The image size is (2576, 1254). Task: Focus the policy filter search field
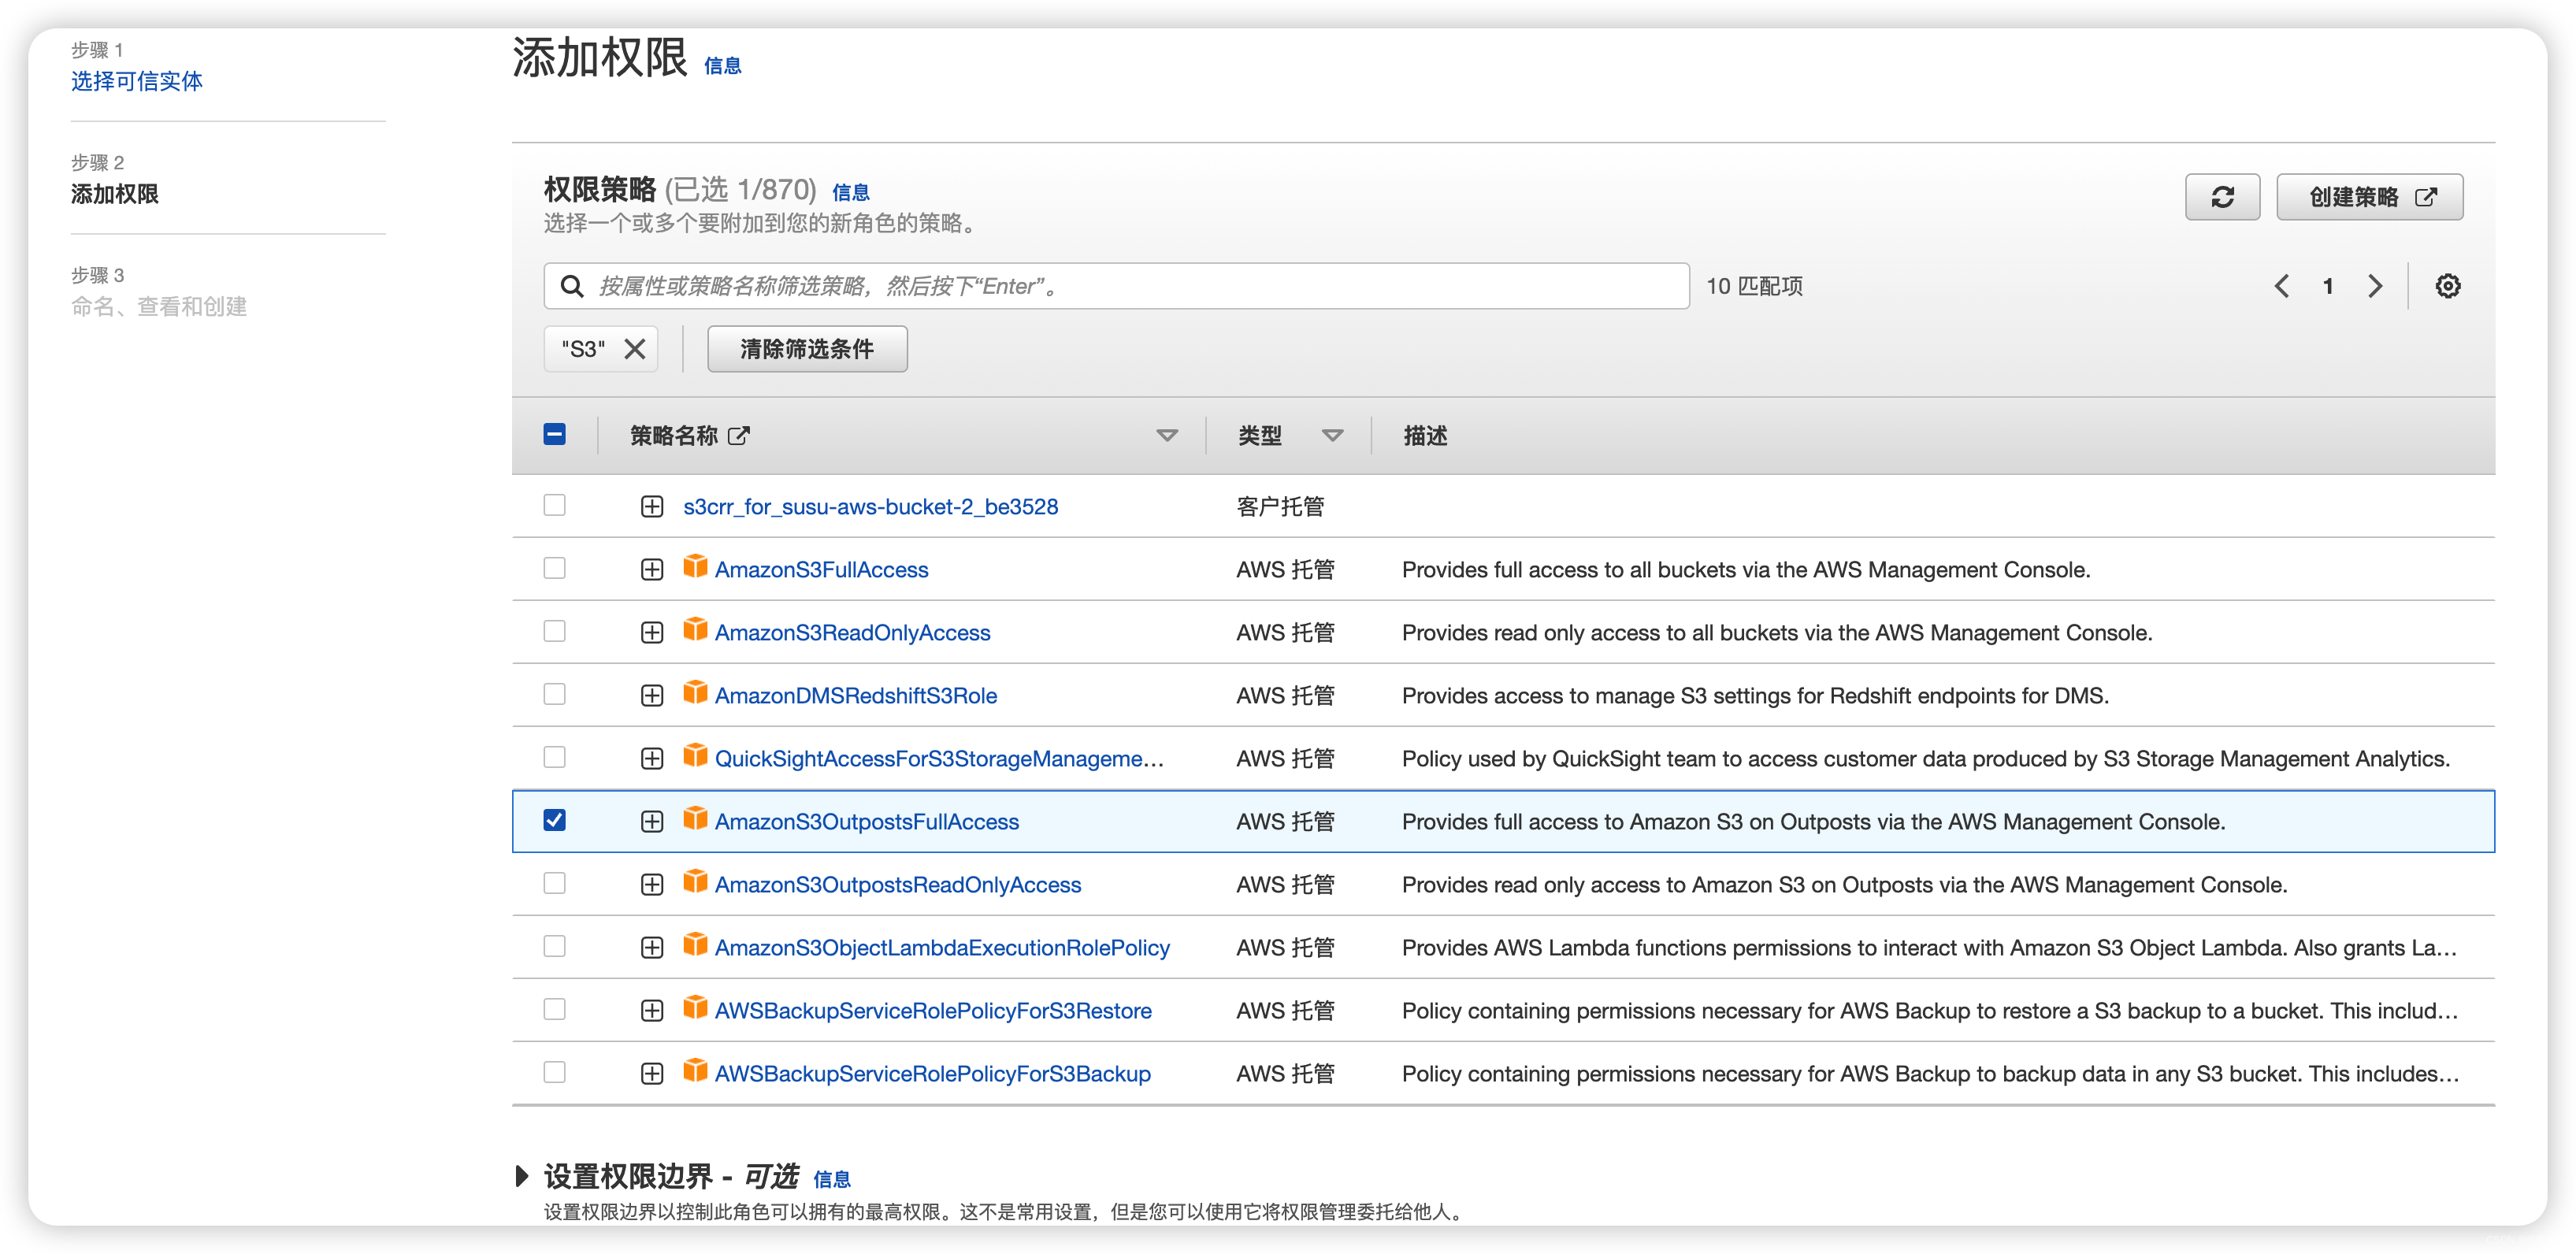pos(1116,287)
